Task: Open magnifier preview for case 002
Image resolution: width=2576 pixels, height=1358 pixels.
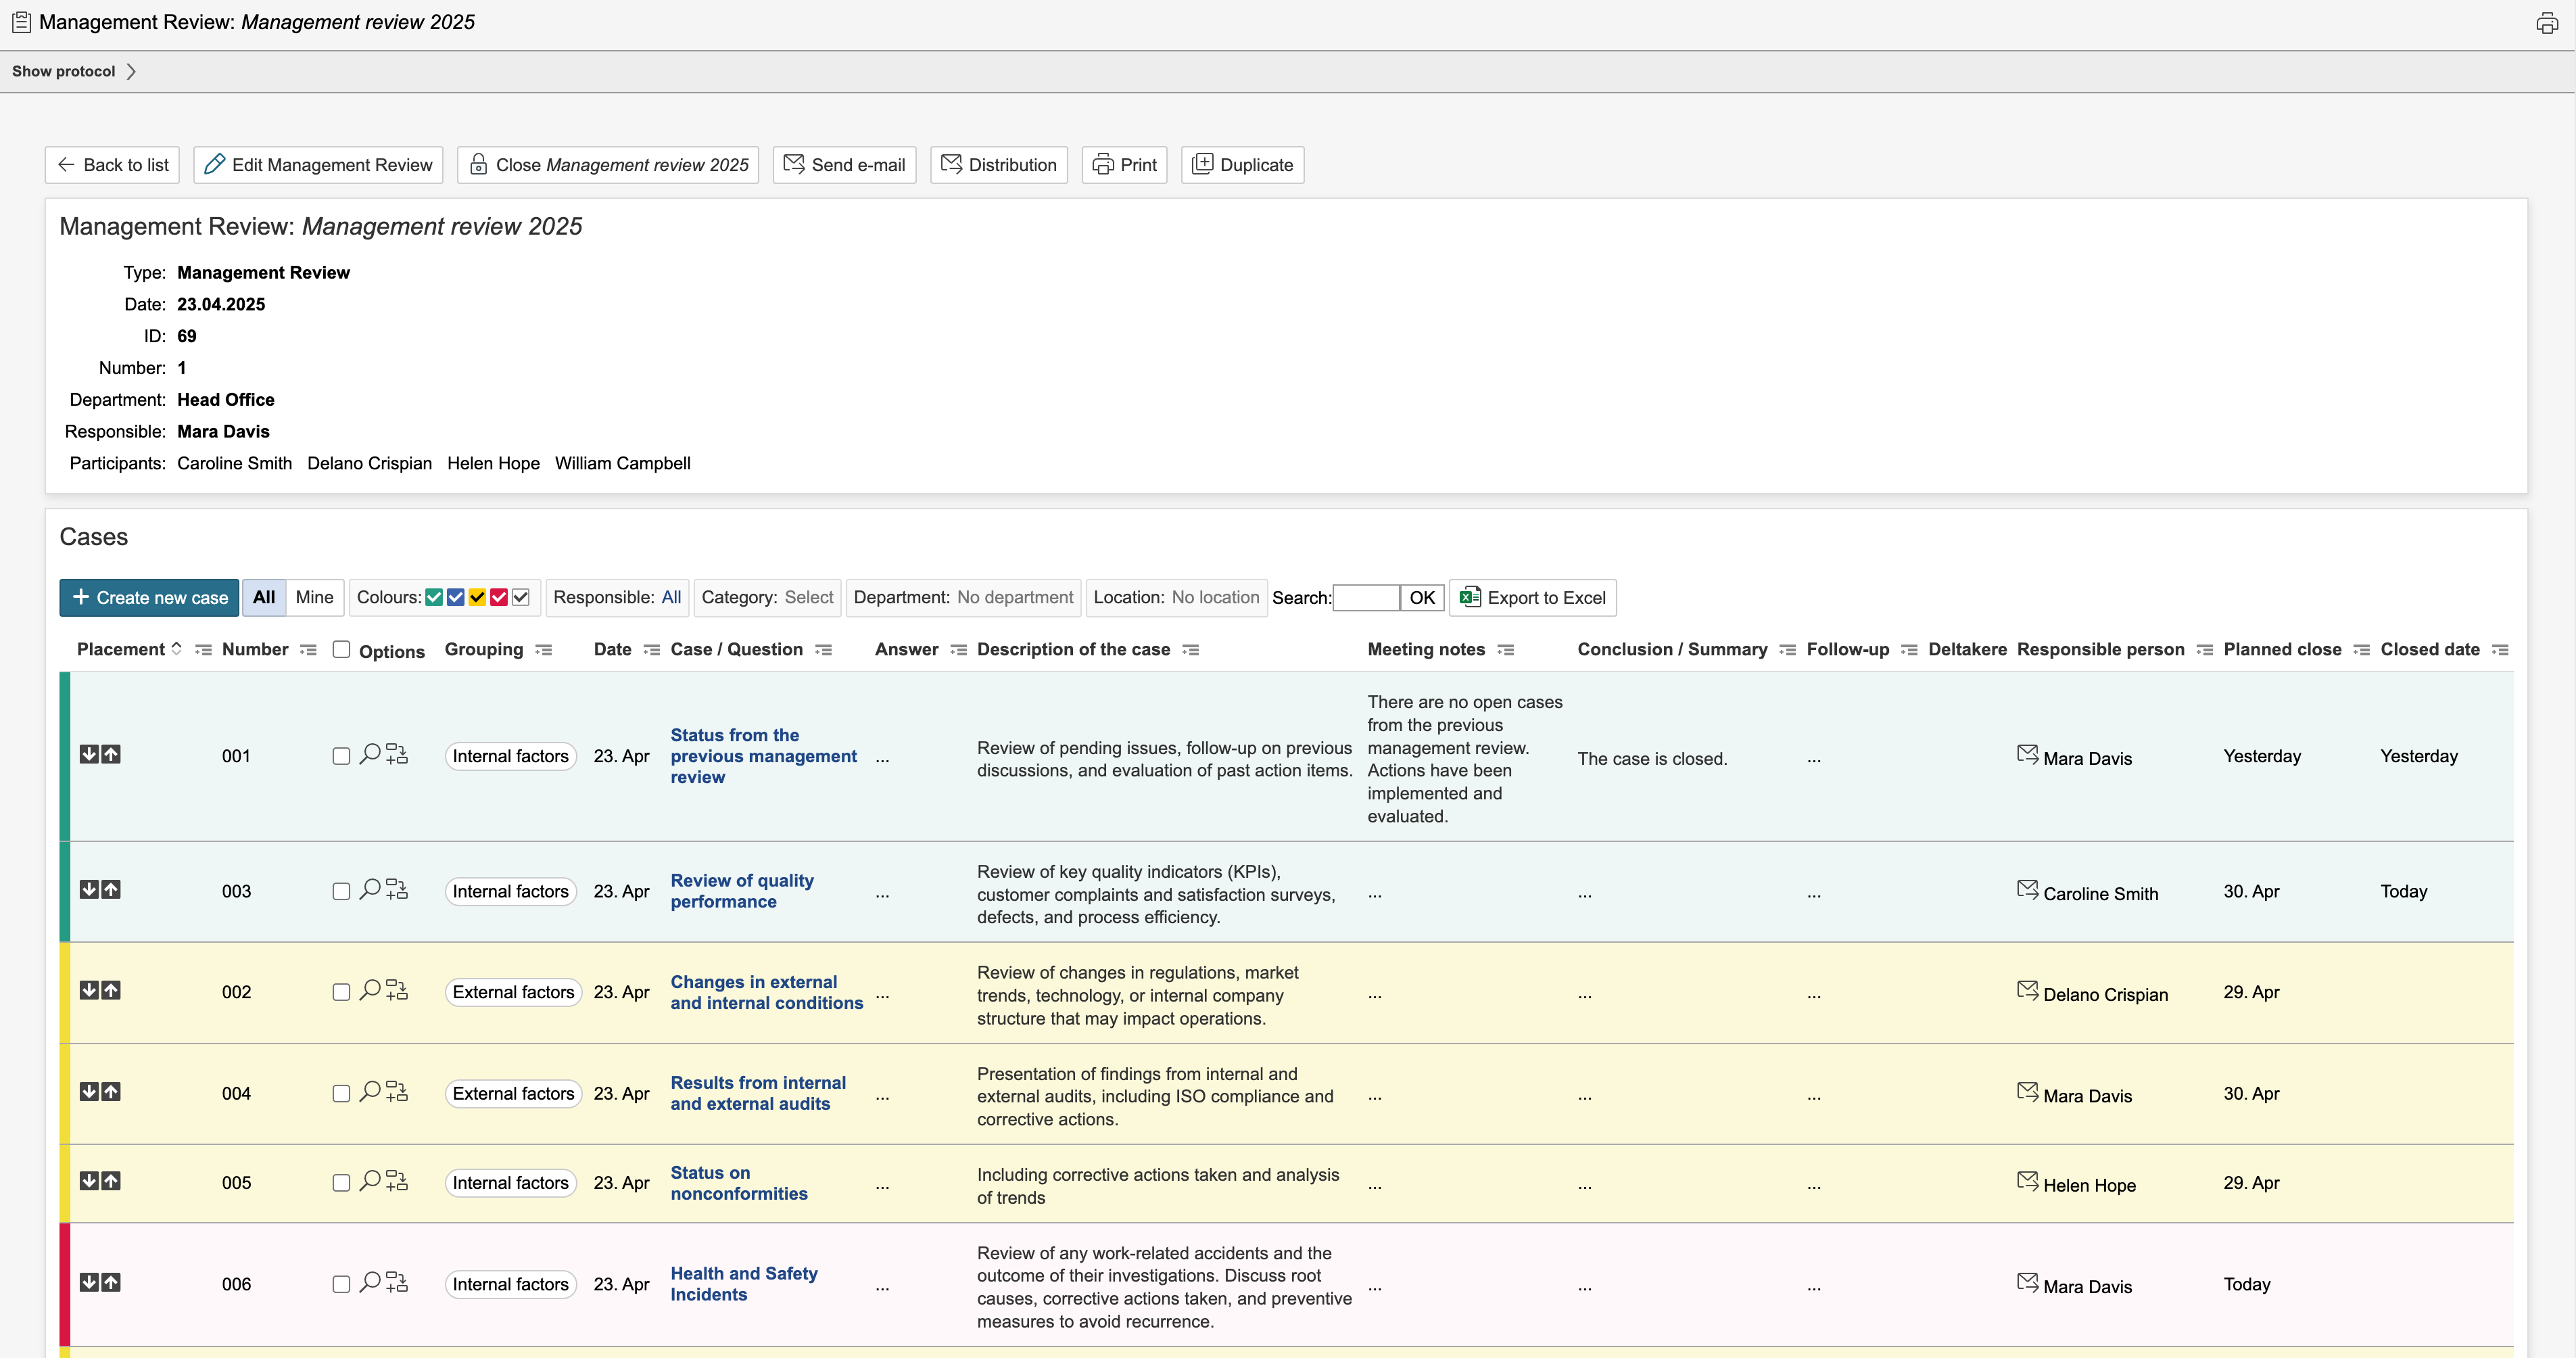Action: tap(370, 990)
